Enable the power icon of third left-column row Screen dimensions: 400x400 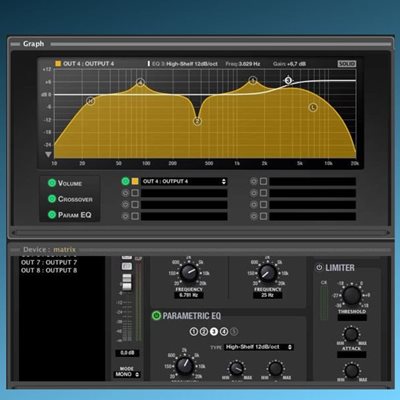125,205
